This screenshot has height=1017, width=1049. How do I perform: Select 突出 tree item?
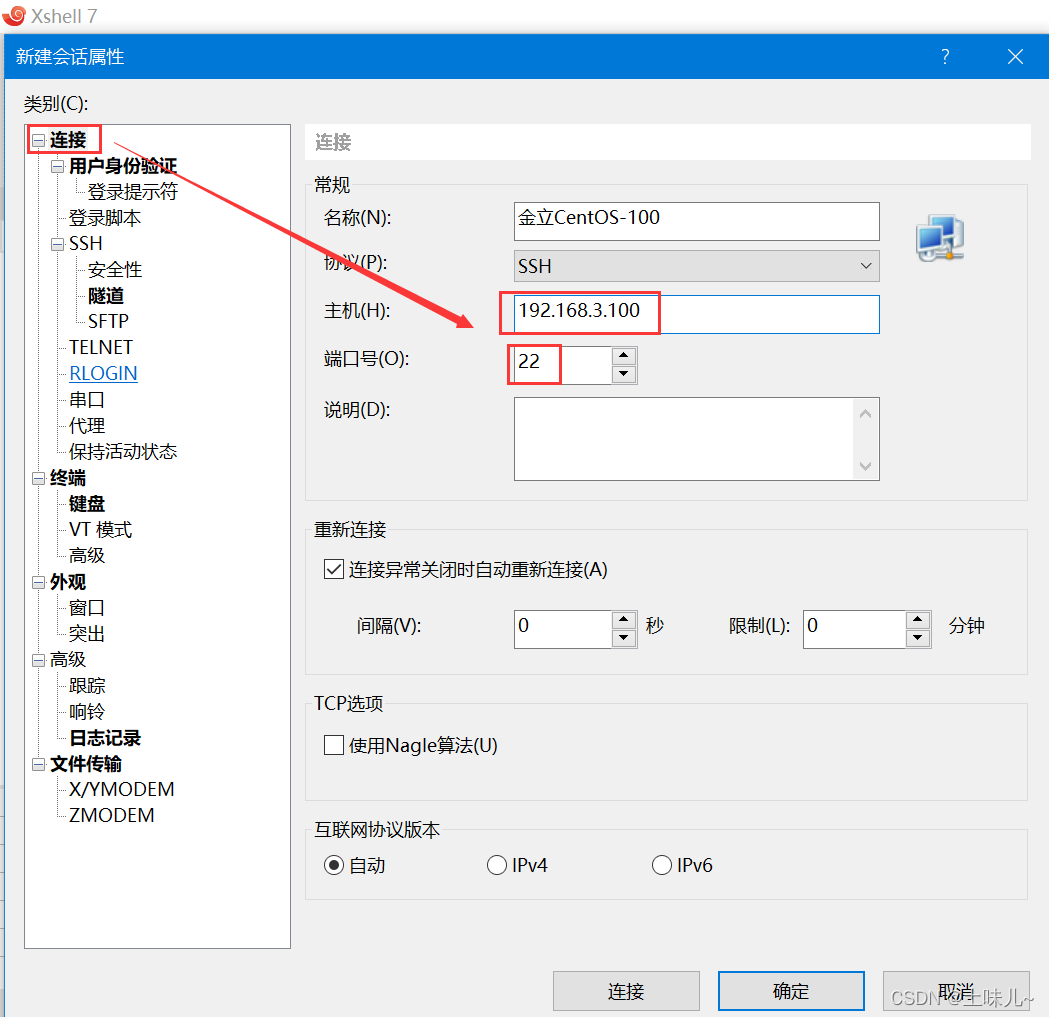click(87, 634)
